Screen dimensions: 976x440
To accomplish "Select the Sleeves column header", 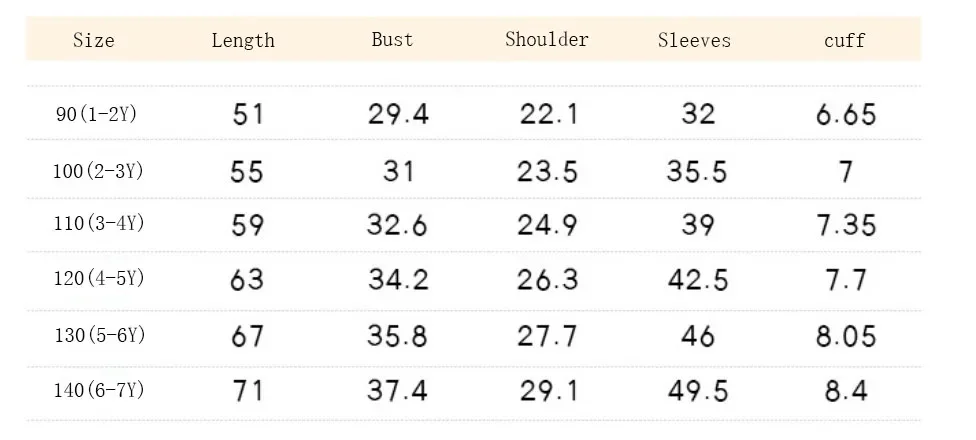I will pyautogui.click(x=694, y=40).
